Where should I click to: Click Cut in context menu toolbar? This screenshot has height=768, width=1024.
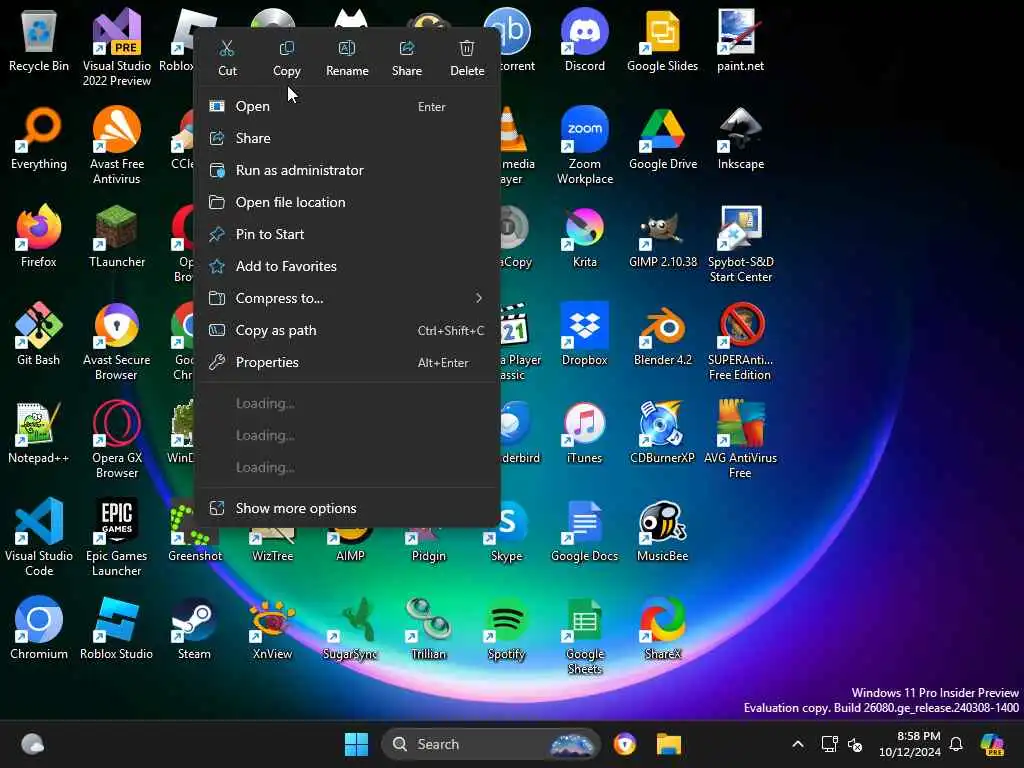coord(227,58)
